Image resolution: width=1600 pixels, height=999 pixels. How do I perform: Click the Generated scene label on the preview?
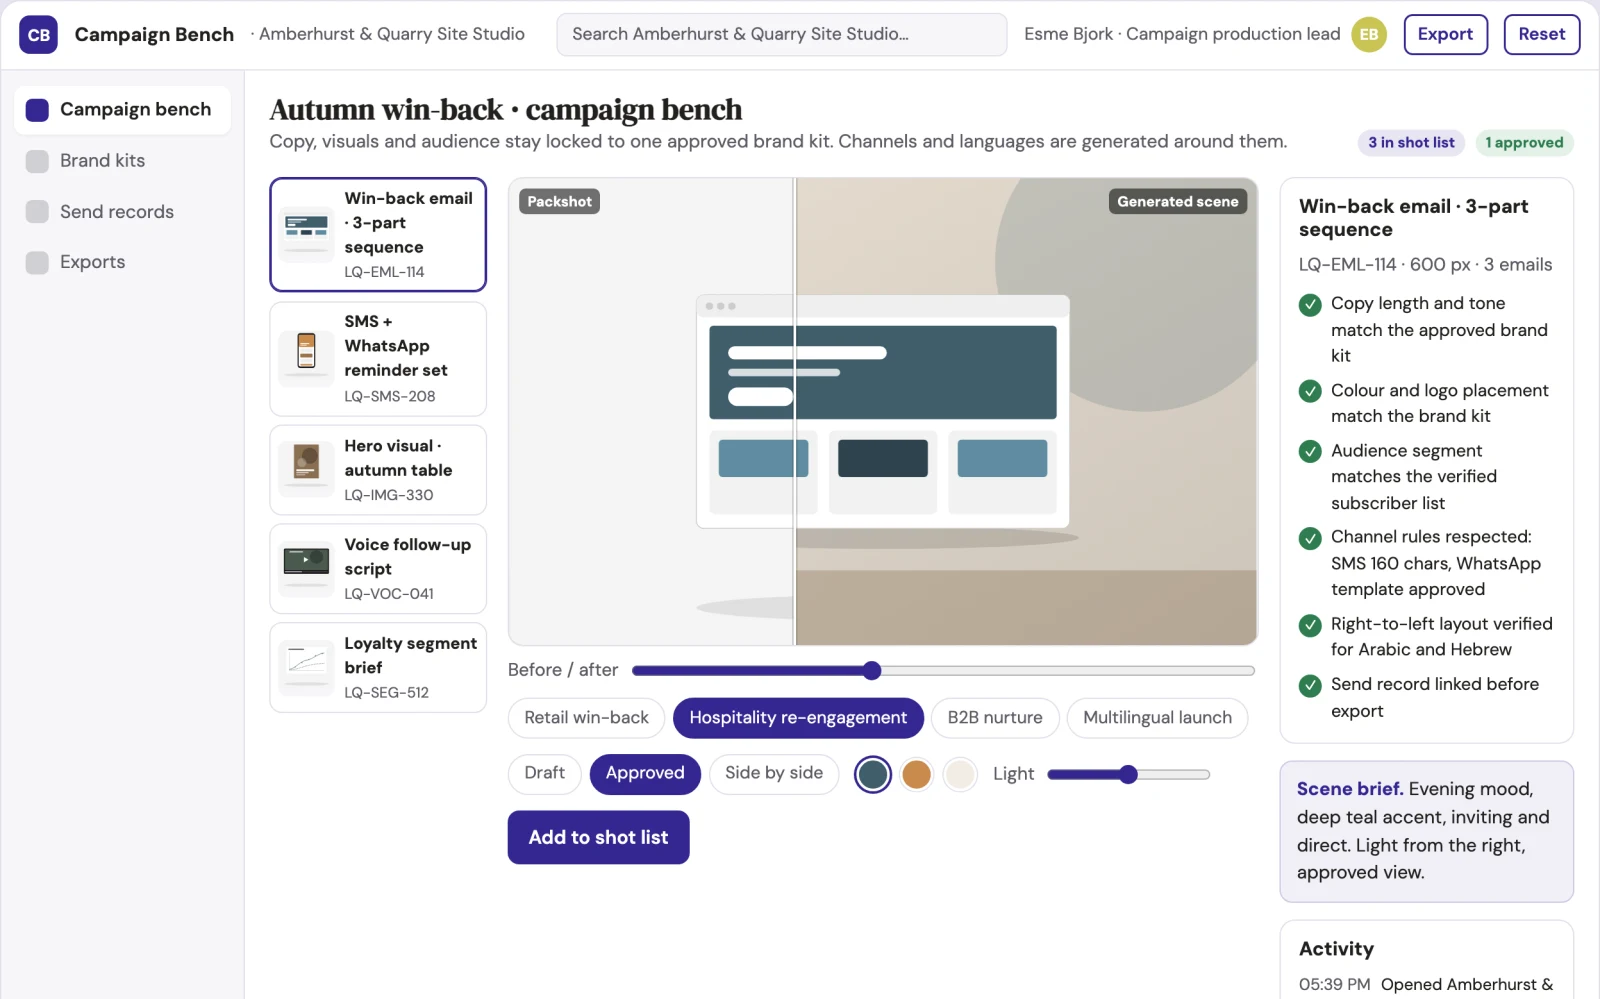[x=1177, y=202]
